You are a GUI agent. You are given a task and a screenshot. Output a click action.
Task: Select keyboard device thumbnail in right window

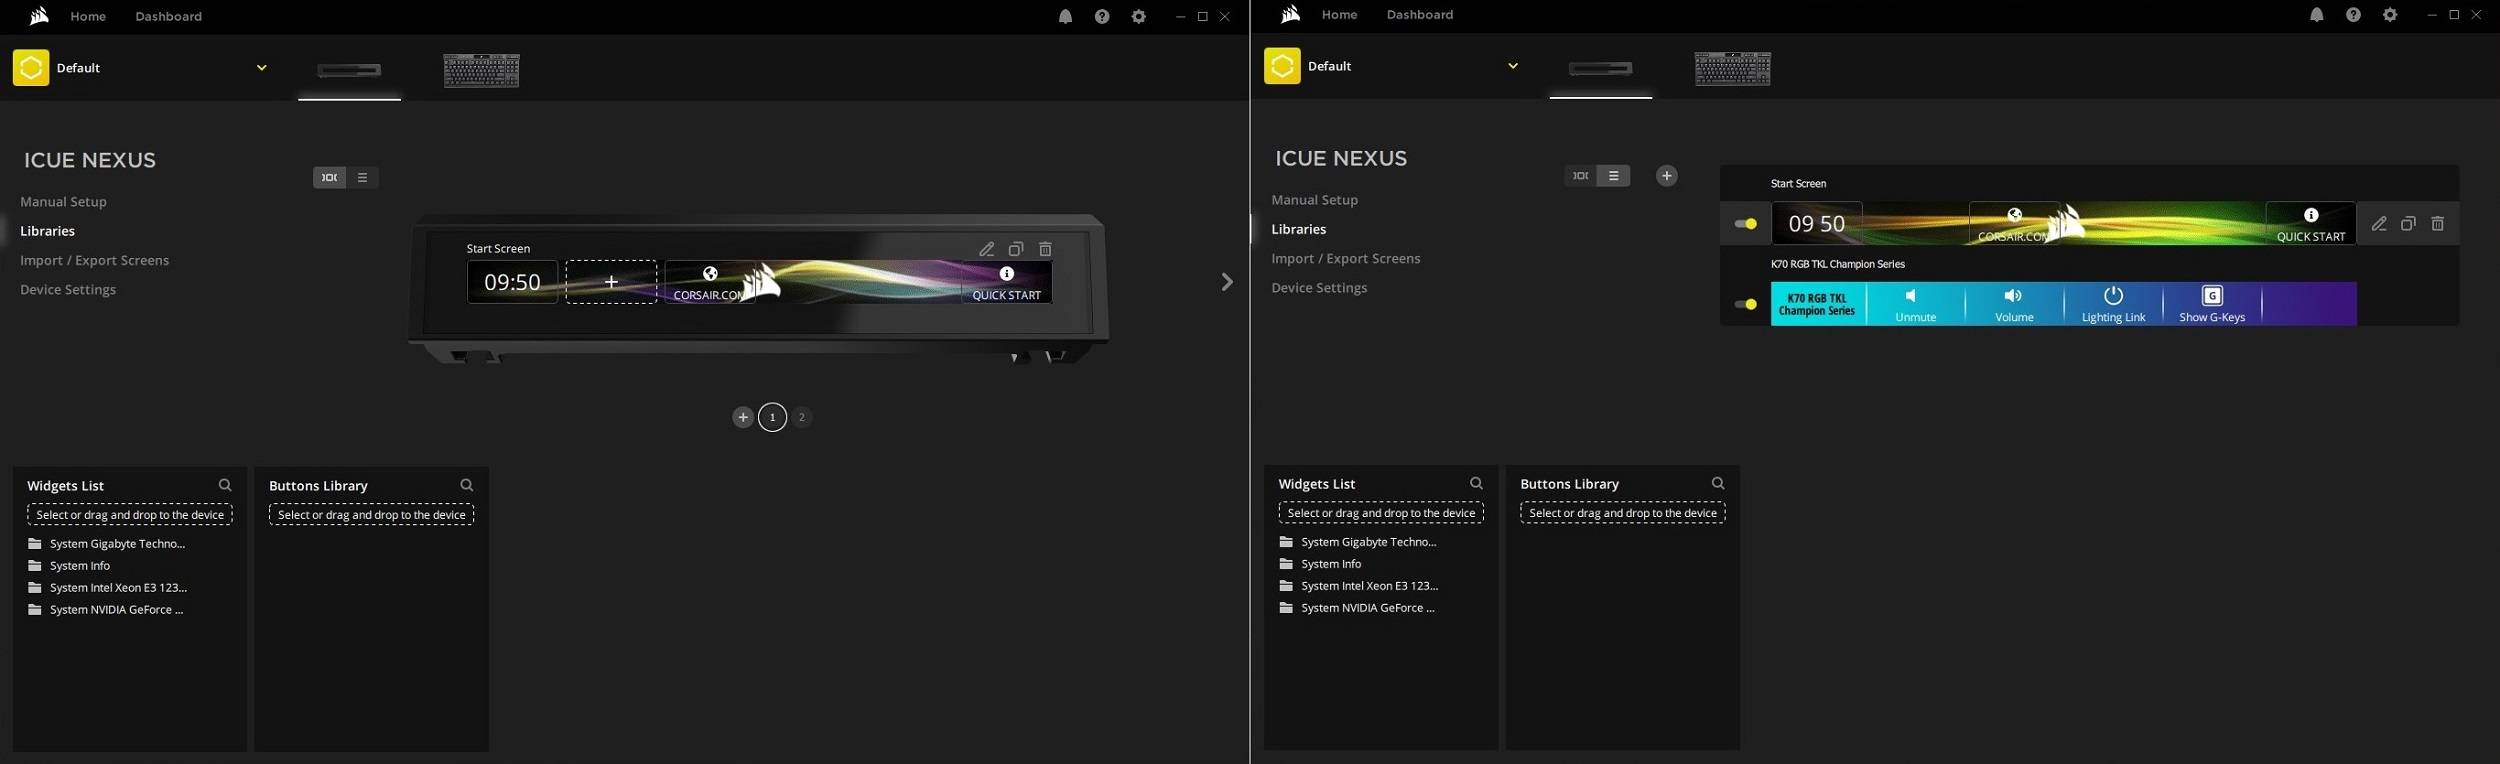click(1732, 68)
